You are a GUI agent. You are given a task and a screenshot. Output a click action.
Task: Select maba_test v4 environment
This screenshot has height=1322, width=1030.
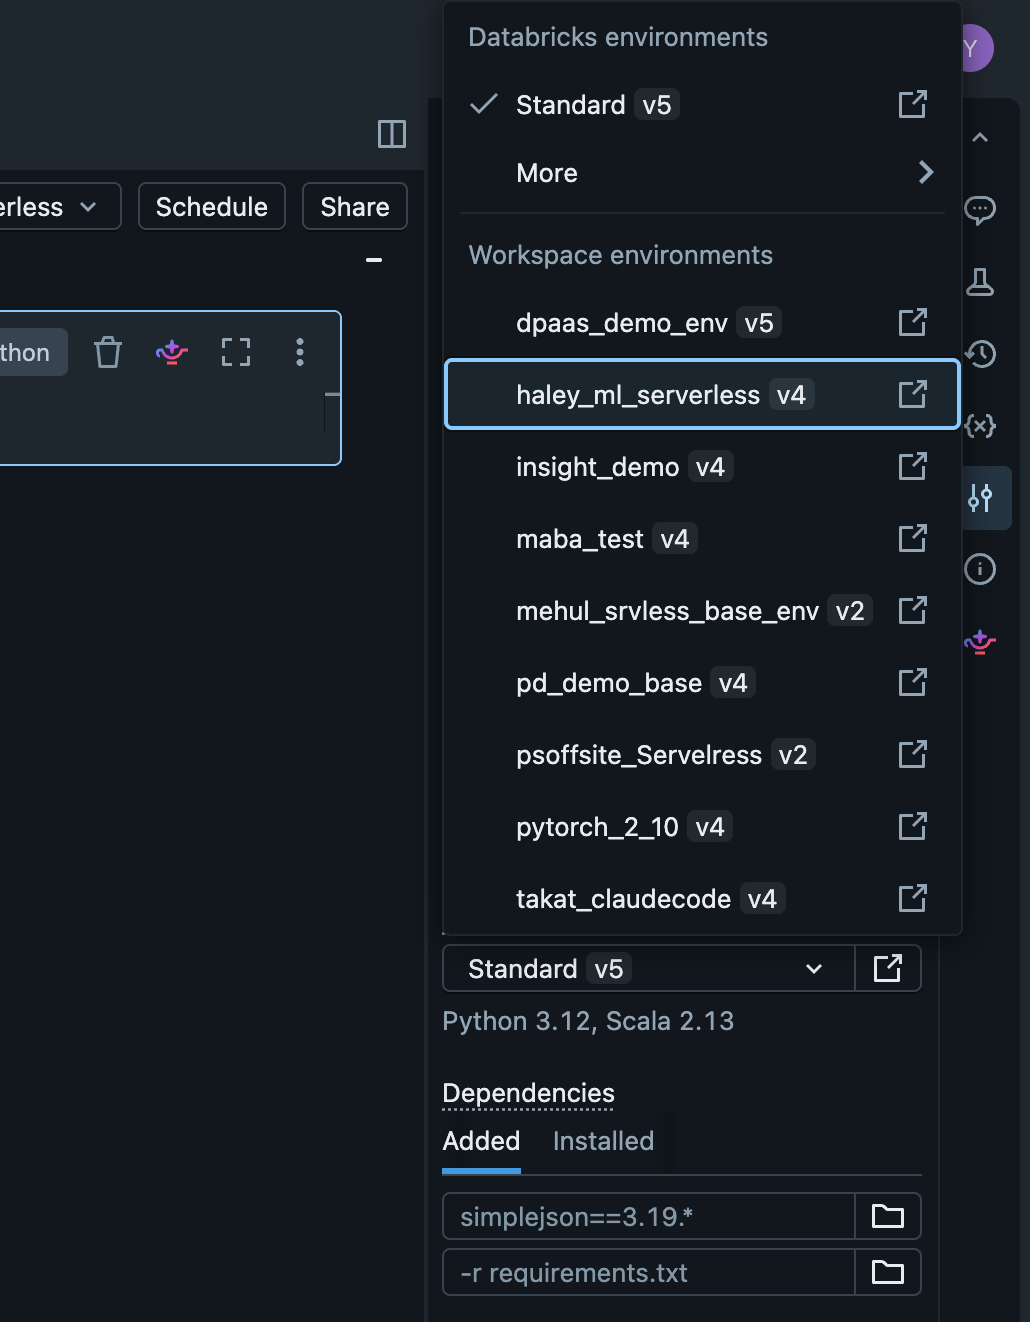point(702,538)
